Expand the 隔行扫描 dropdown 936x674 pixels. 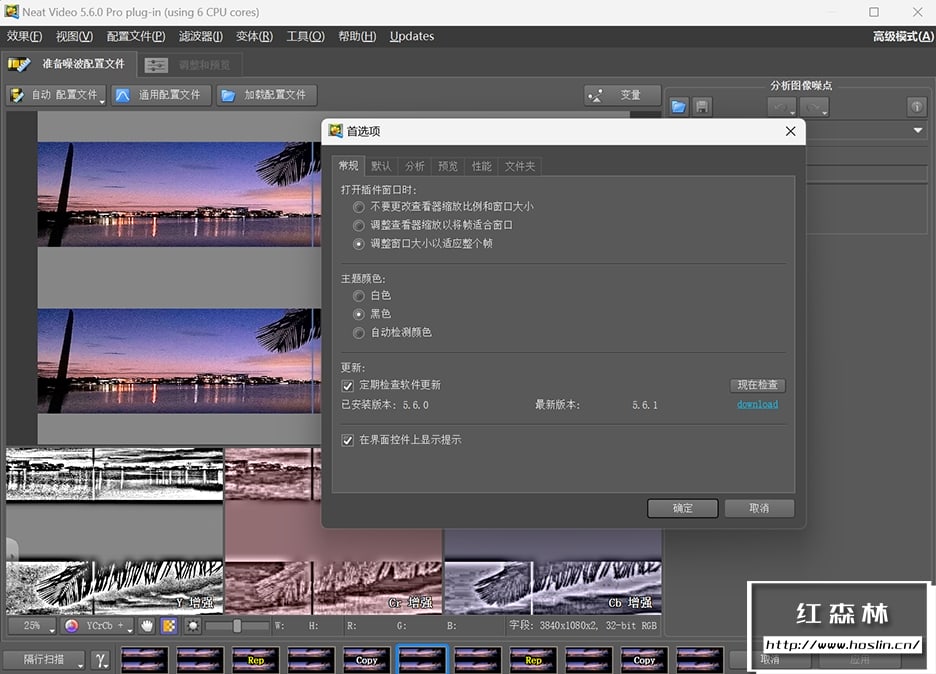pos(44,660)
